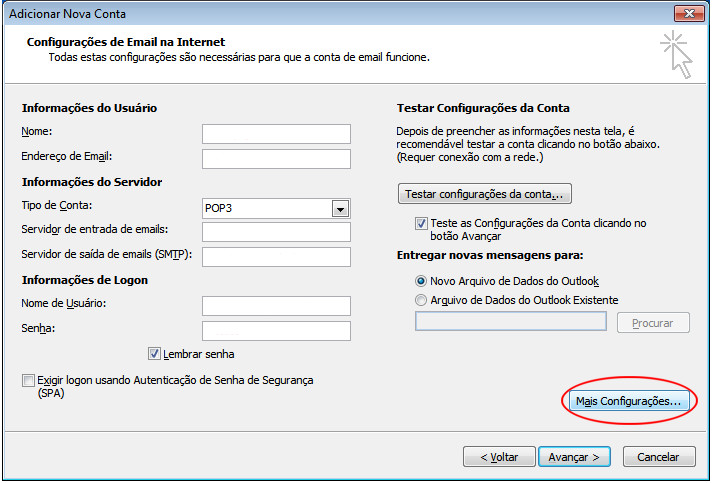715x483 pixels.
Task: Toggle the Lembrar senha checkbox
Action: pos(154,354)
